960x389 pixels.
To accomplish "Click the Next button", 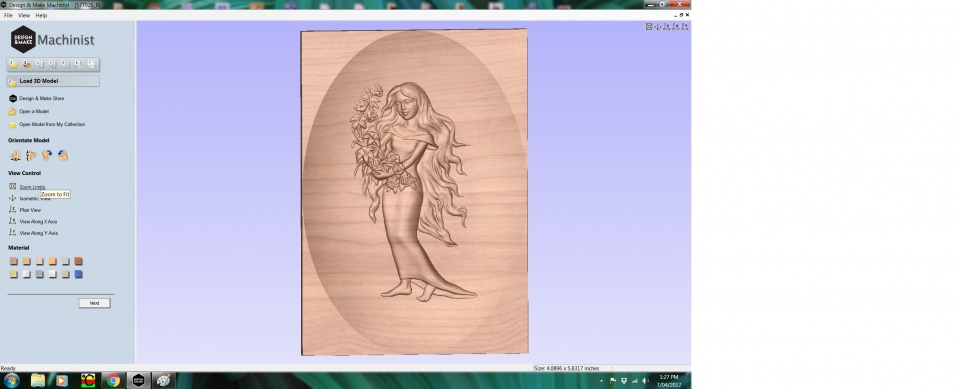I will click(94, 303).
